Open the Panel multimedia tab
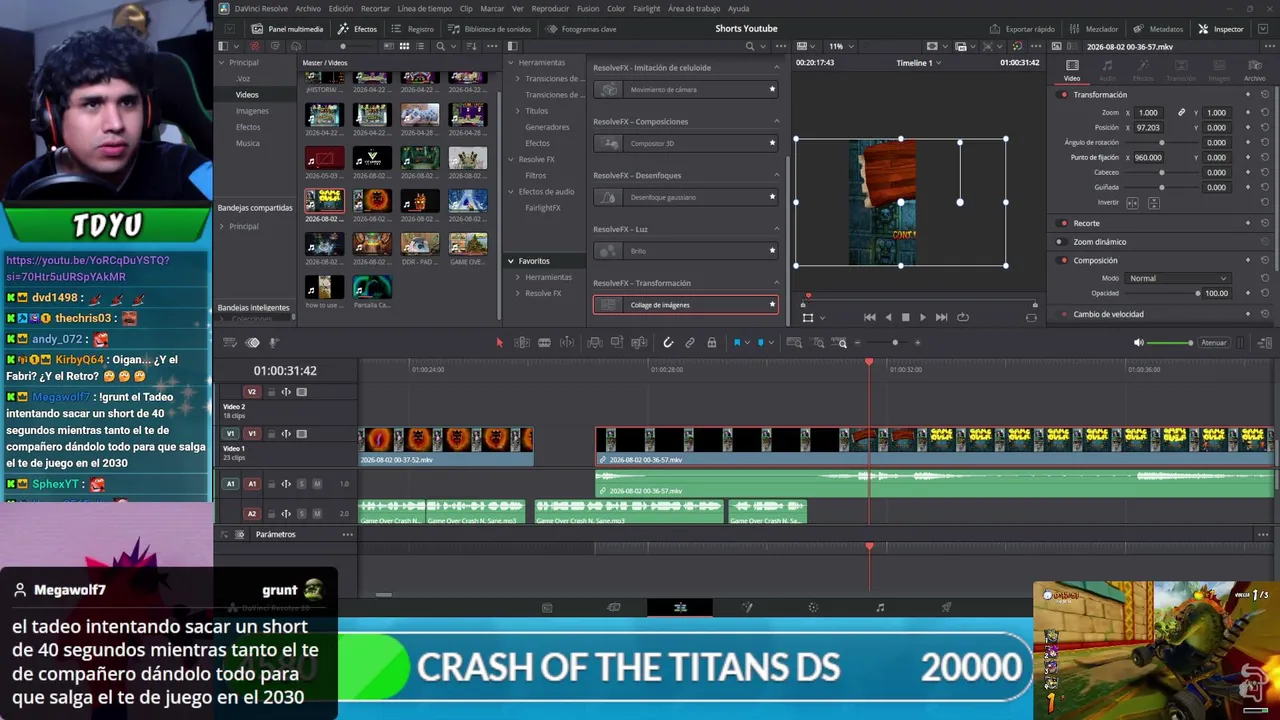Viewport: 1280px width, 720px height. click(x=287, y=29)
